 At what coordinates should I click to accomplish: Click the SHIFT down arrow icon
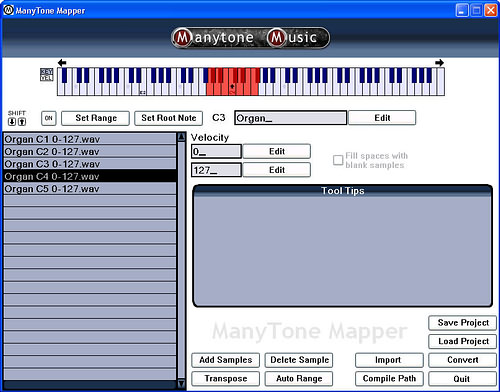[12, 122]
